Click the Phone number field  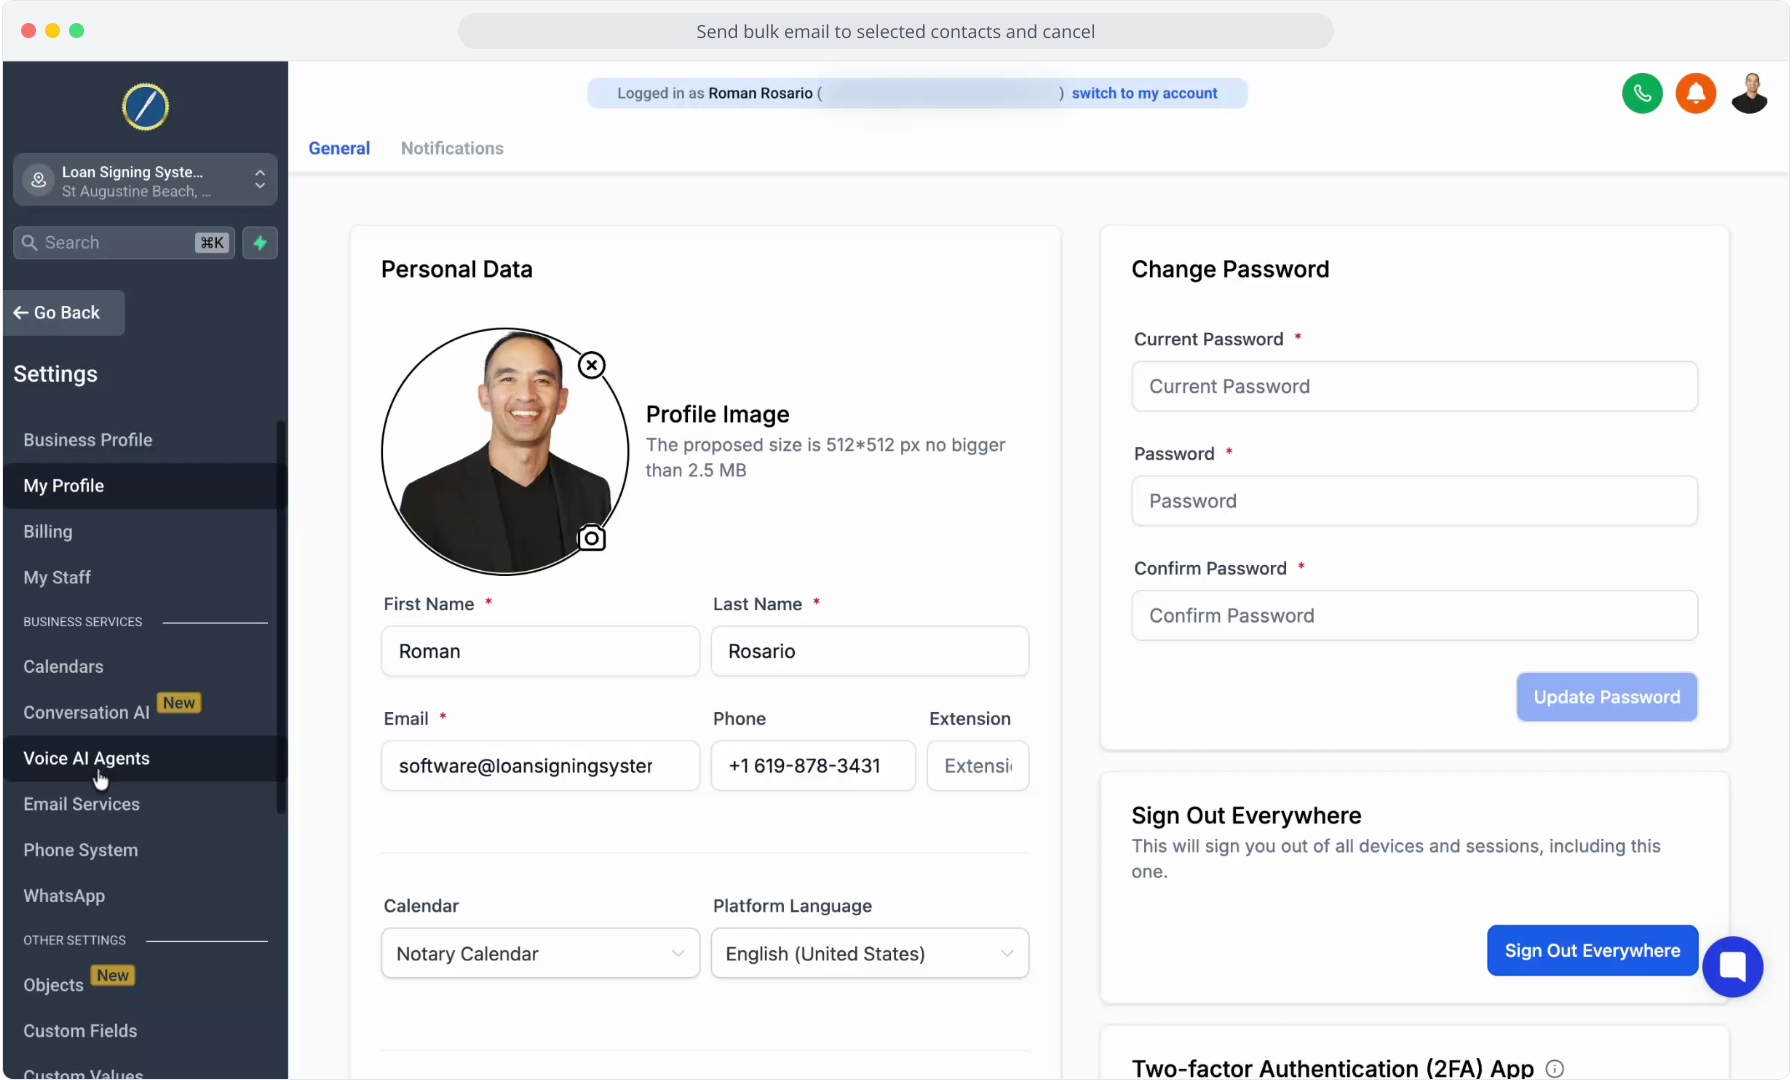(x=813, y=766)
